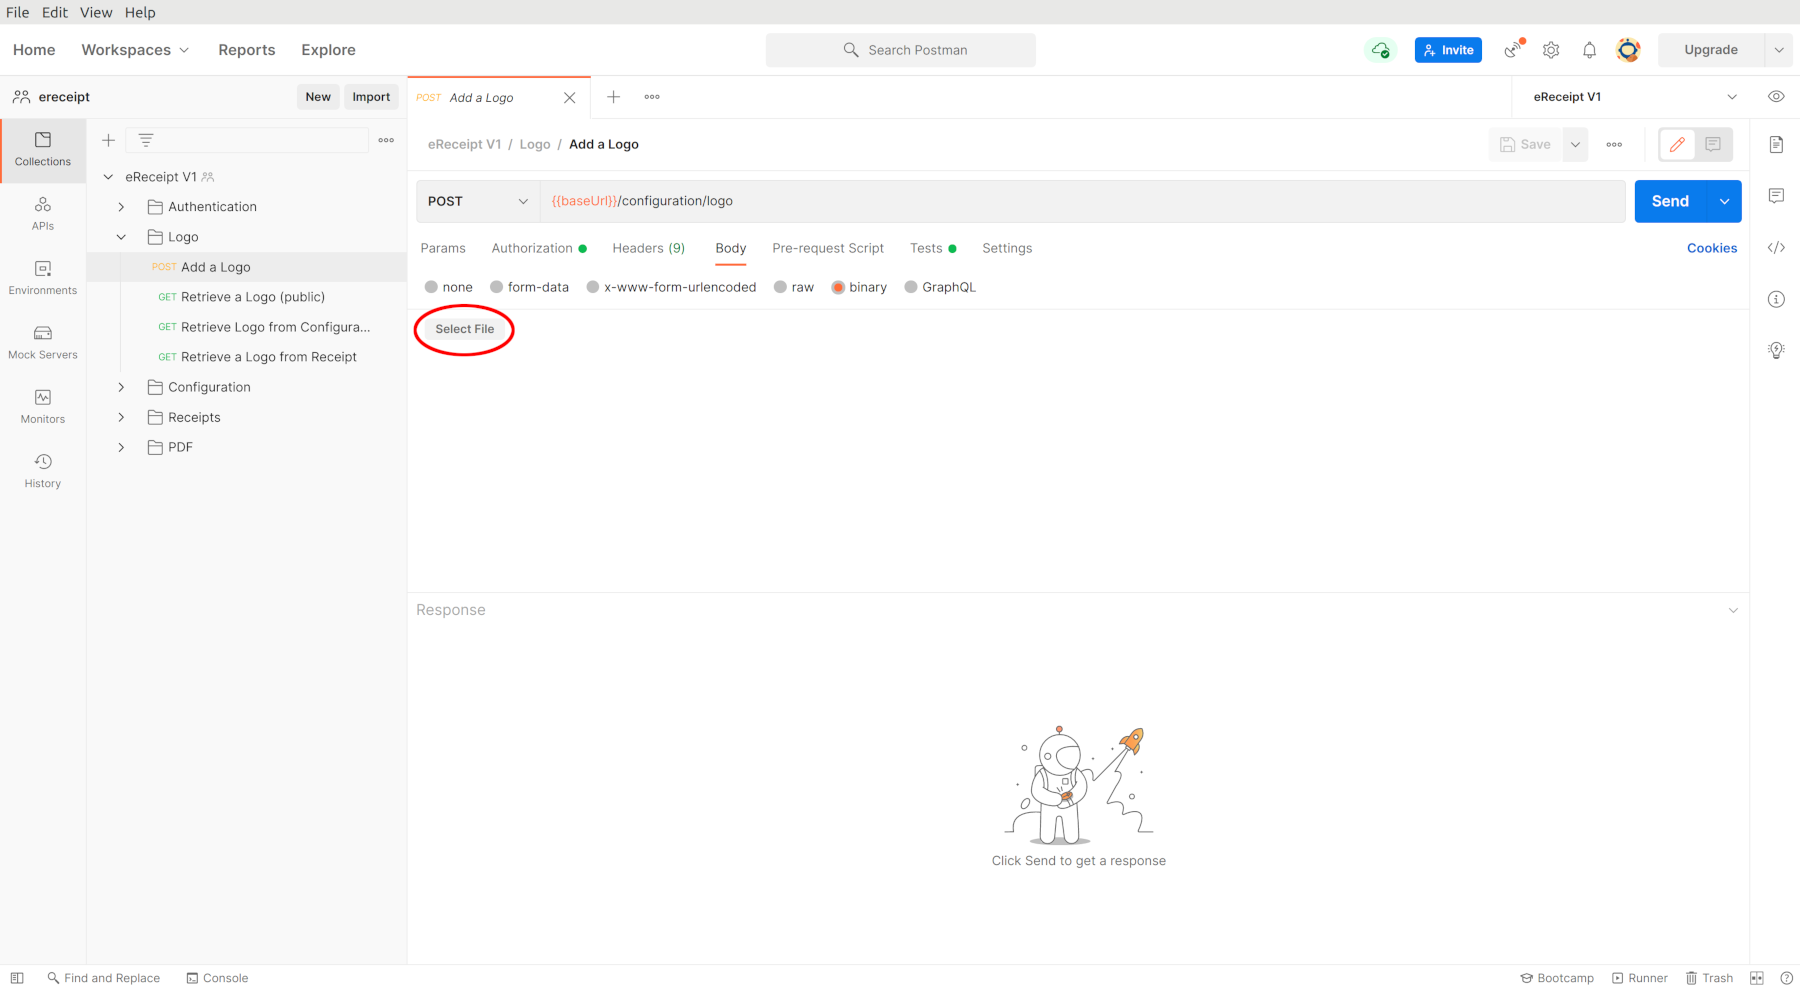The height and width of the screenshot is (990, 1800).
Task: Open the Monitors sidebar panel
Action: coord(43,407)
